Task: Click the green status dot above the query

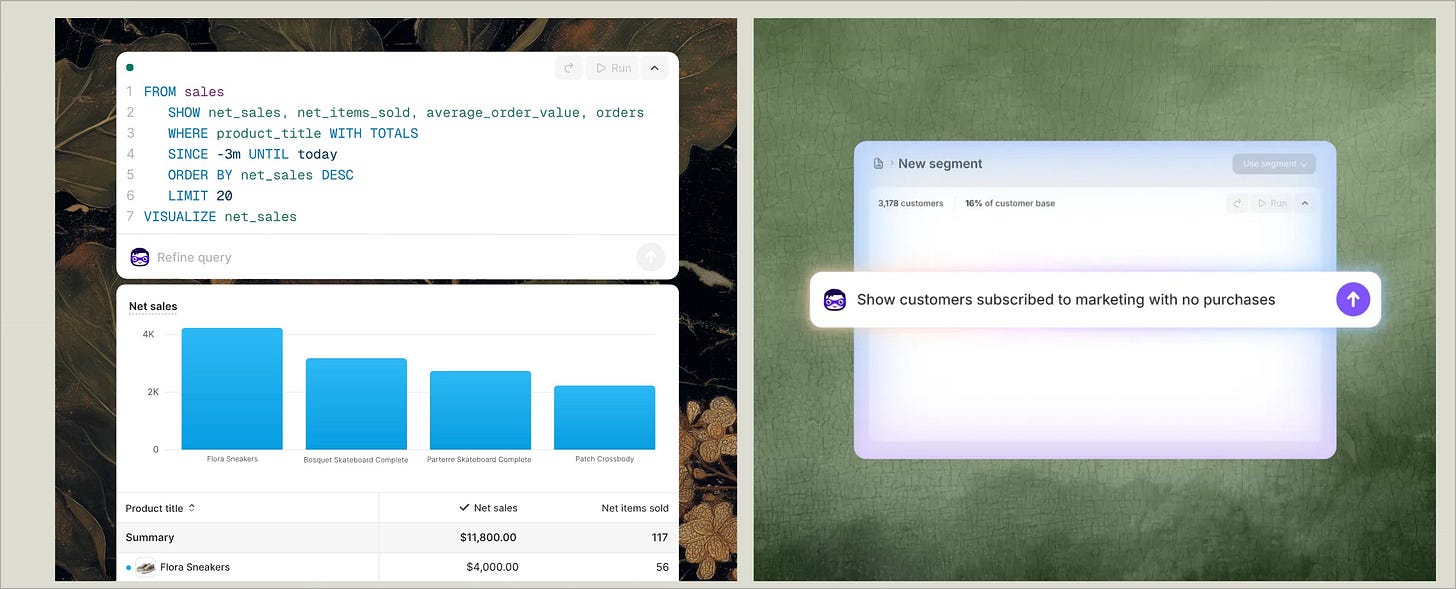Action: tap(129, 67)
